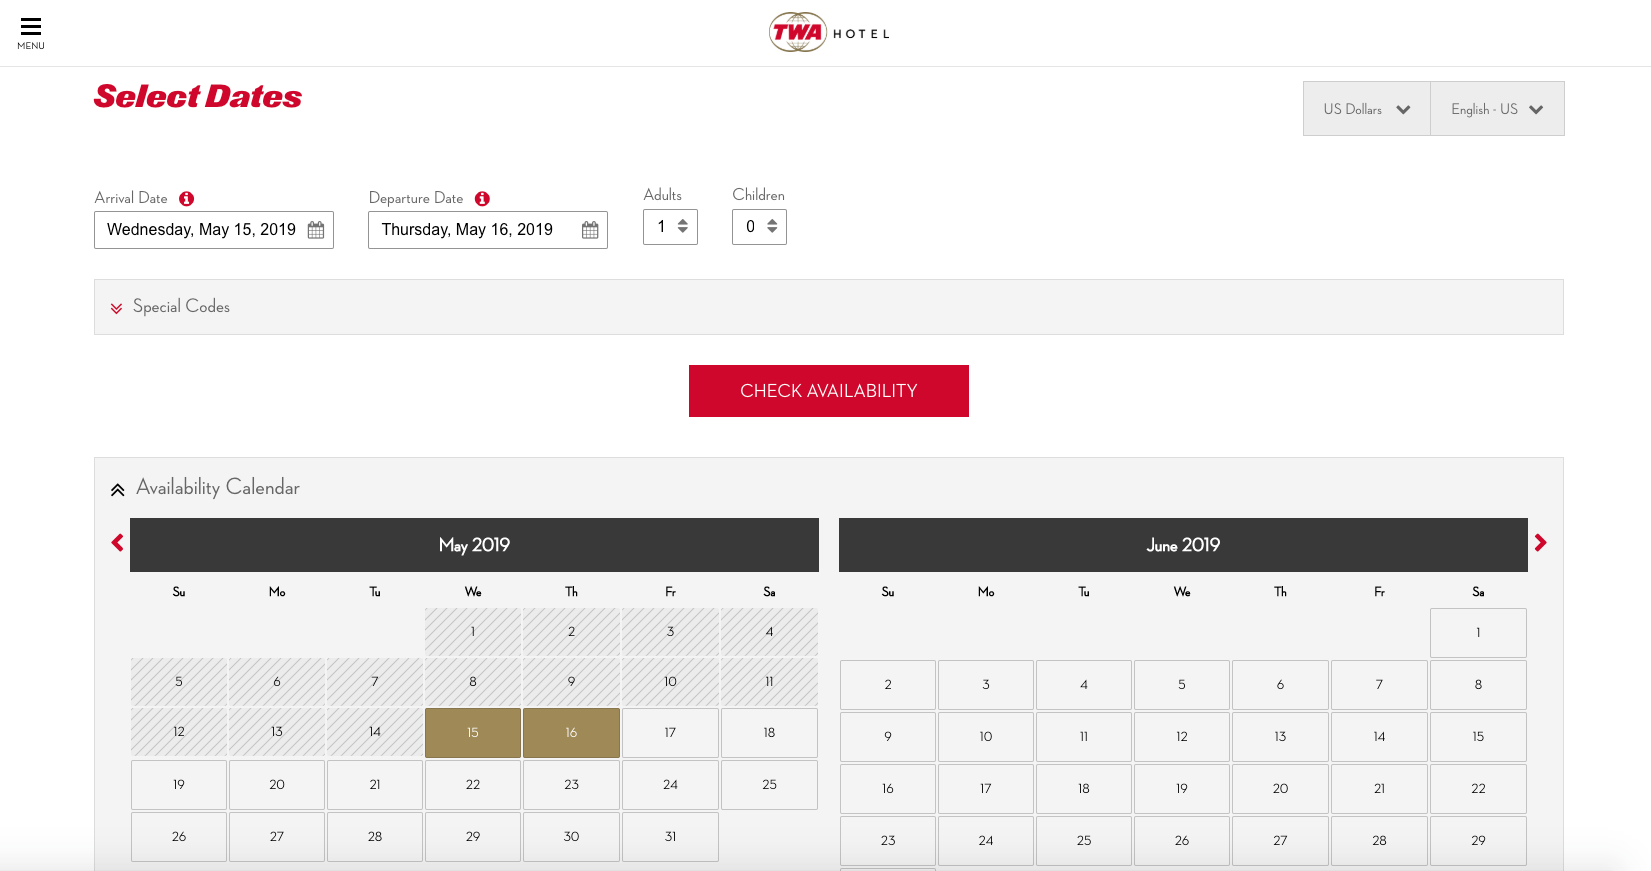This screenshot has height=871, width=1651.
Task: Select May 17 in the calendar
Action: coord(670,733)
